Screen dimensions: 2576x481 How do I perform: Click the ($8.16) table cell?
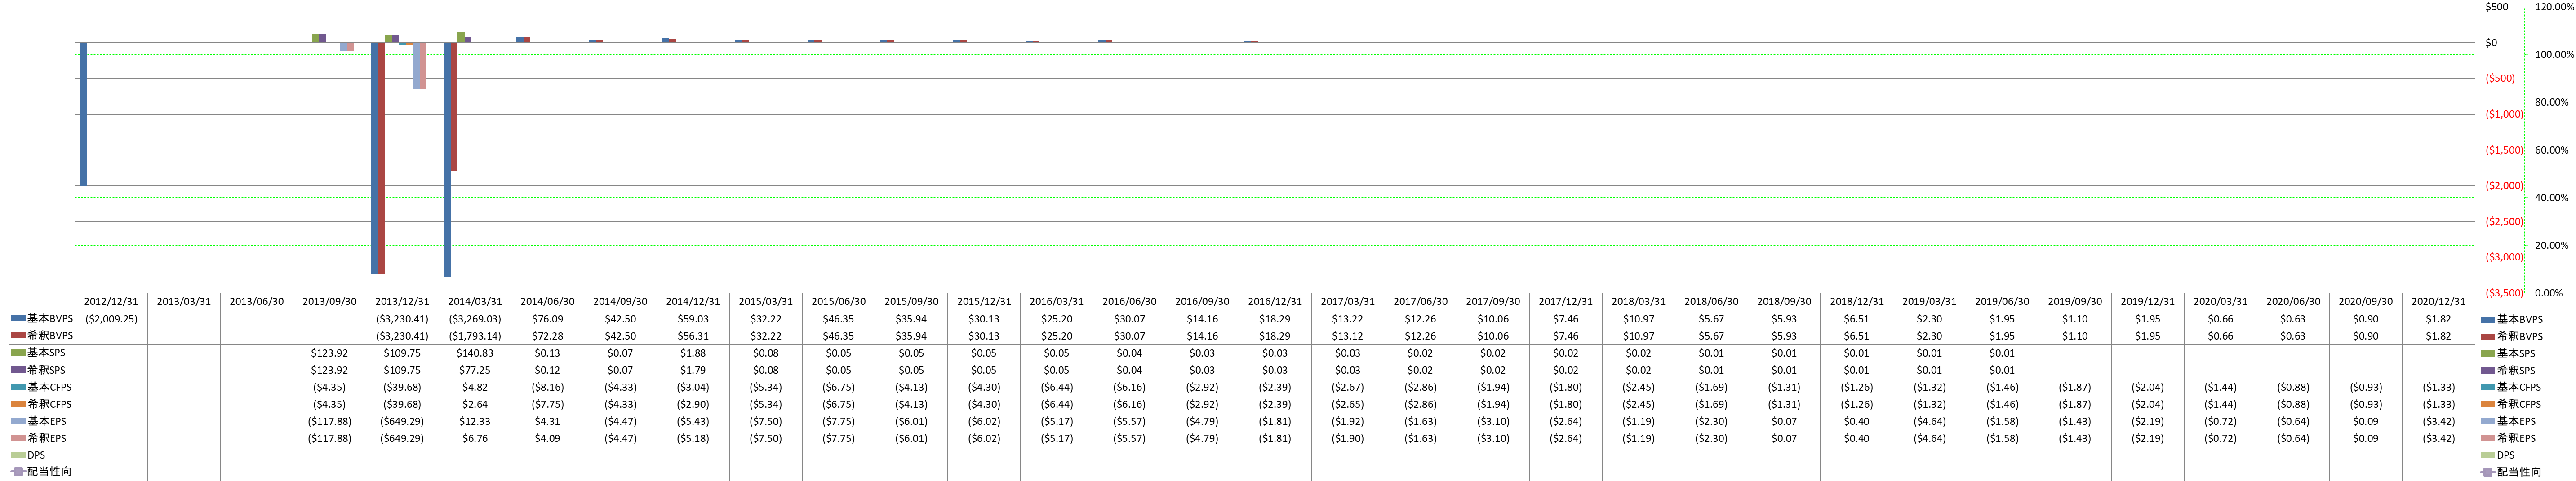click(x=548, y=387)
